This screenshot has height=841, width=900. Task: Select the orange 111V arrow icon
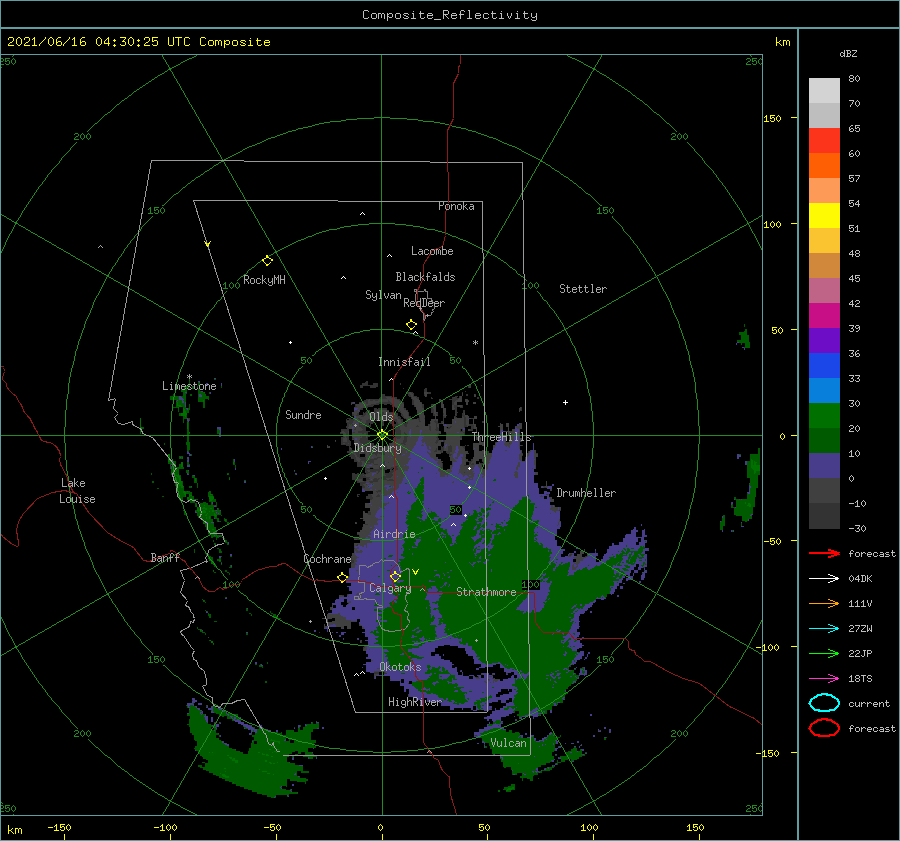(824, 603)
